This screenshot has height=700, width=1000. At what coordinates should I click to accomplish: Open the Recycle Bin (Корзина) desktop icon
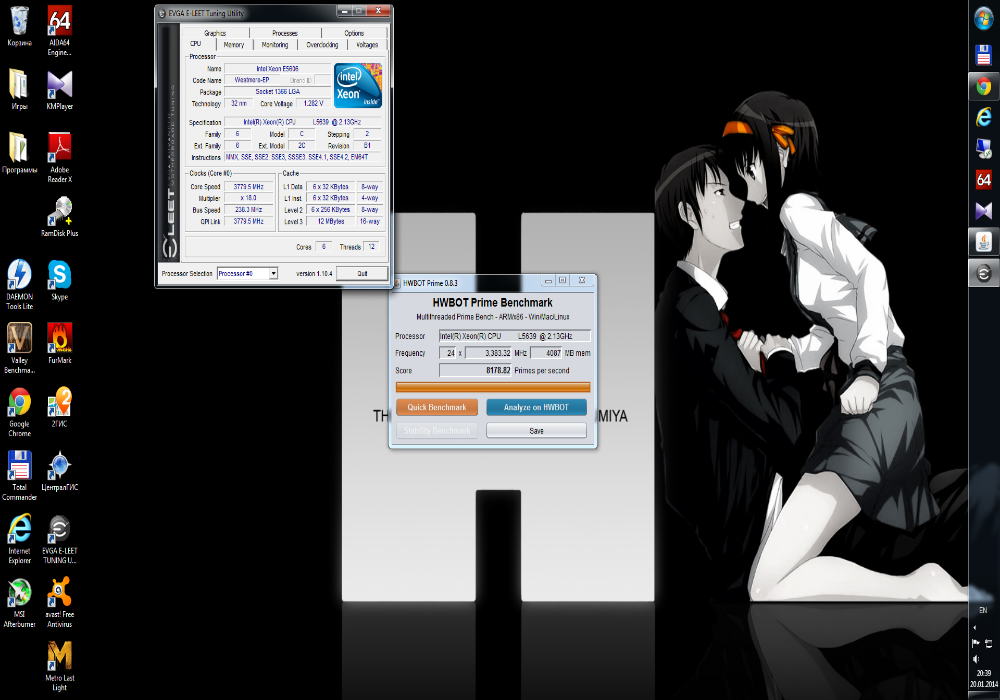[19, 27]
